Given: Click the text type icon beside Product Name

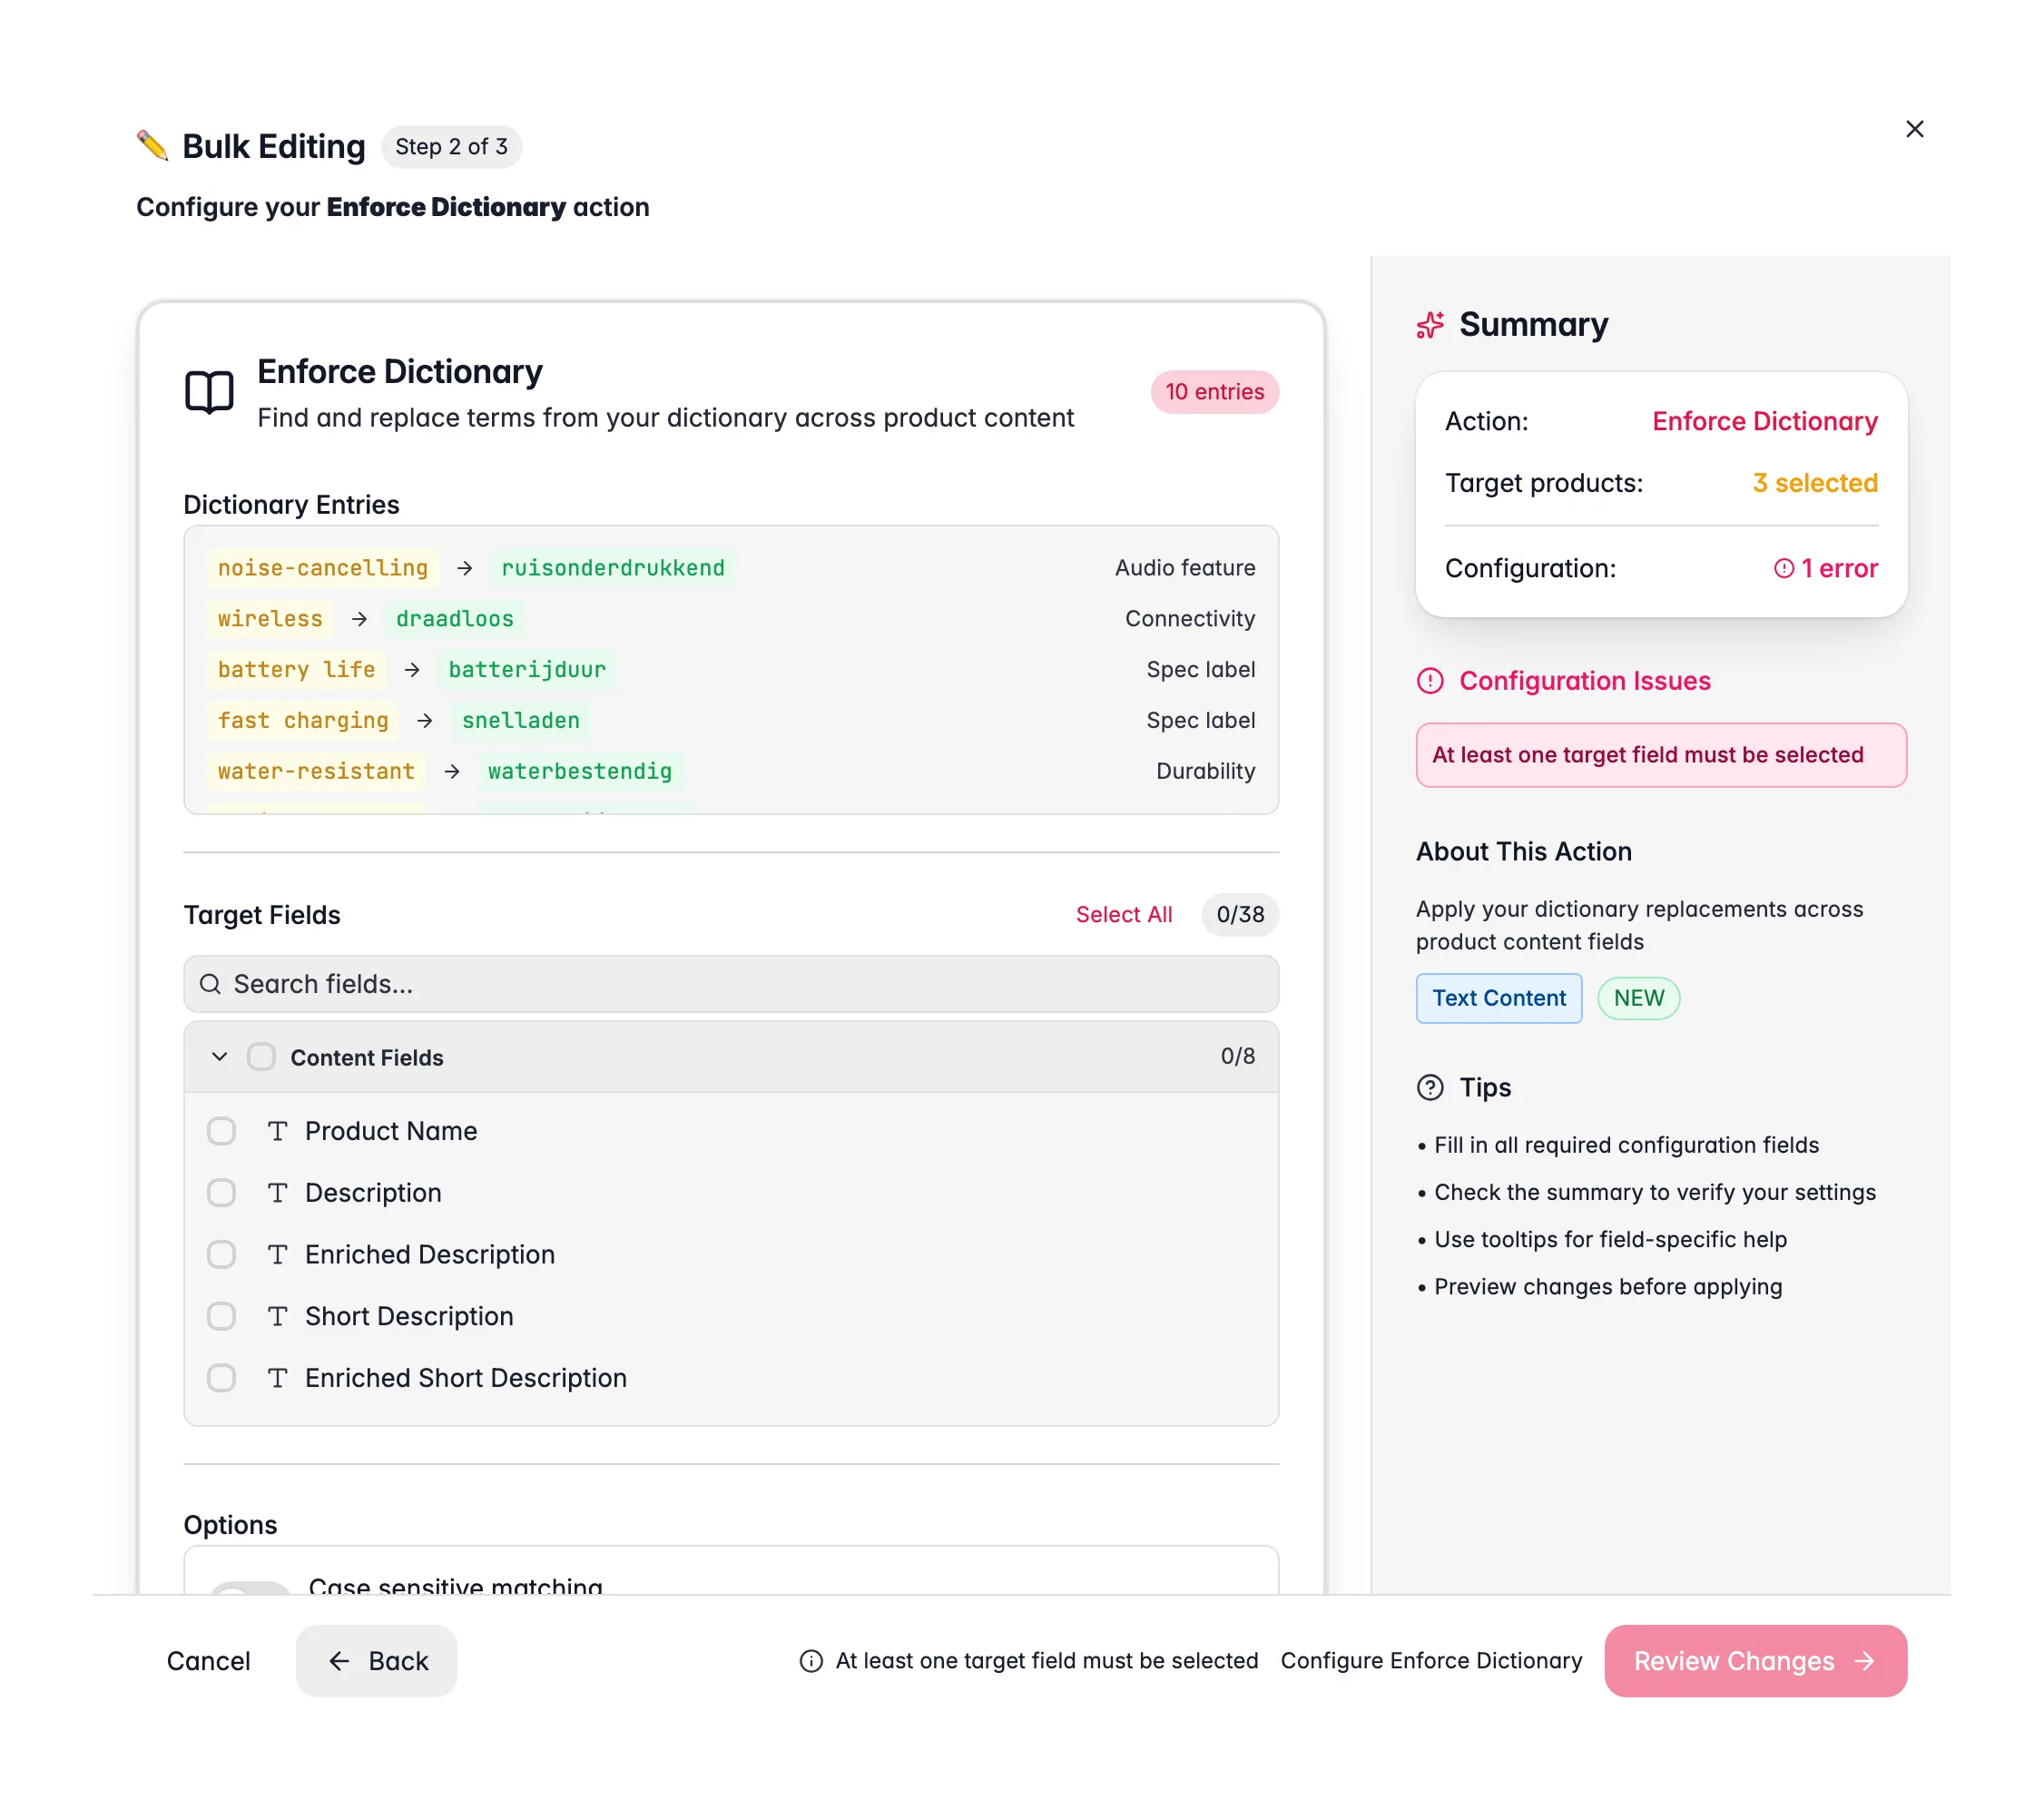Looking at the screenshot, I should point(278,1131).
